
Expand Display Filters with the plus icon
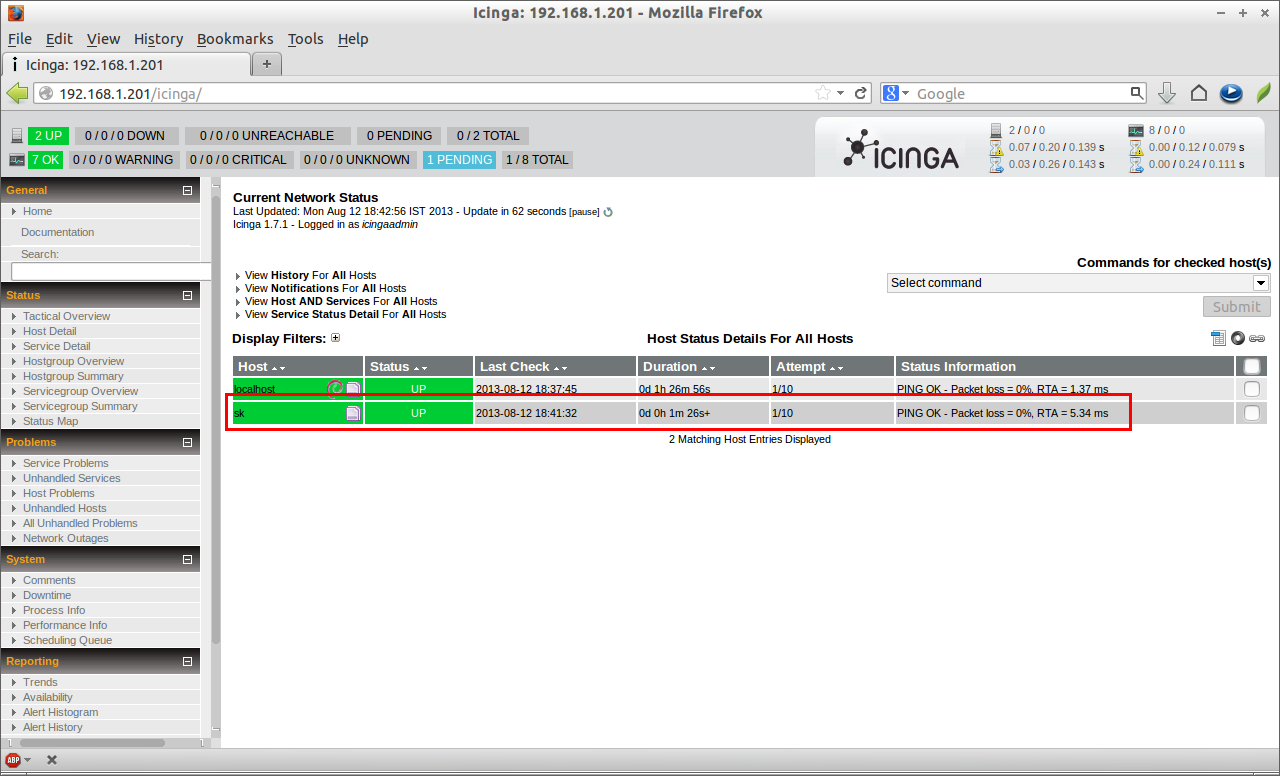point(335,338)
